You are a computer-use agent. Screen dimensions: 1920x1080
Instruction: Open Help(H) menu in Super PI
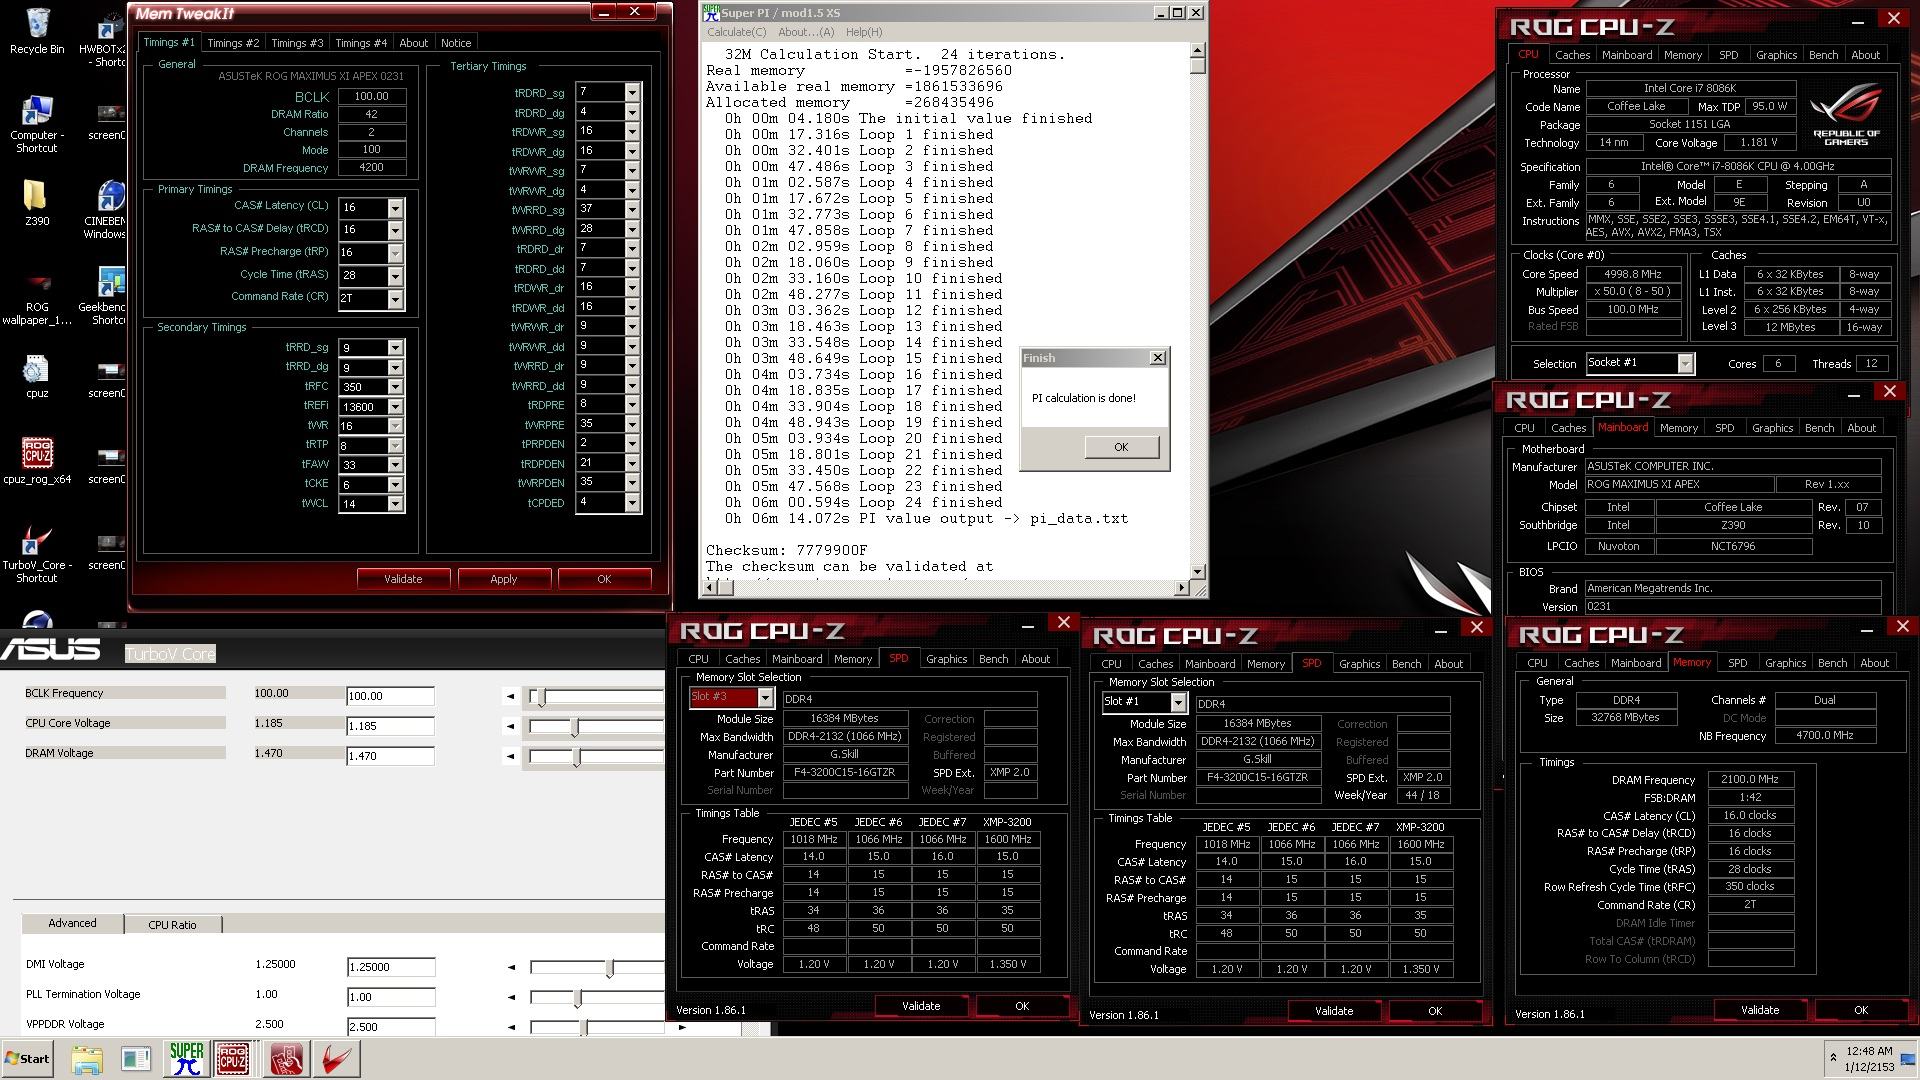(x=864, y=32)
